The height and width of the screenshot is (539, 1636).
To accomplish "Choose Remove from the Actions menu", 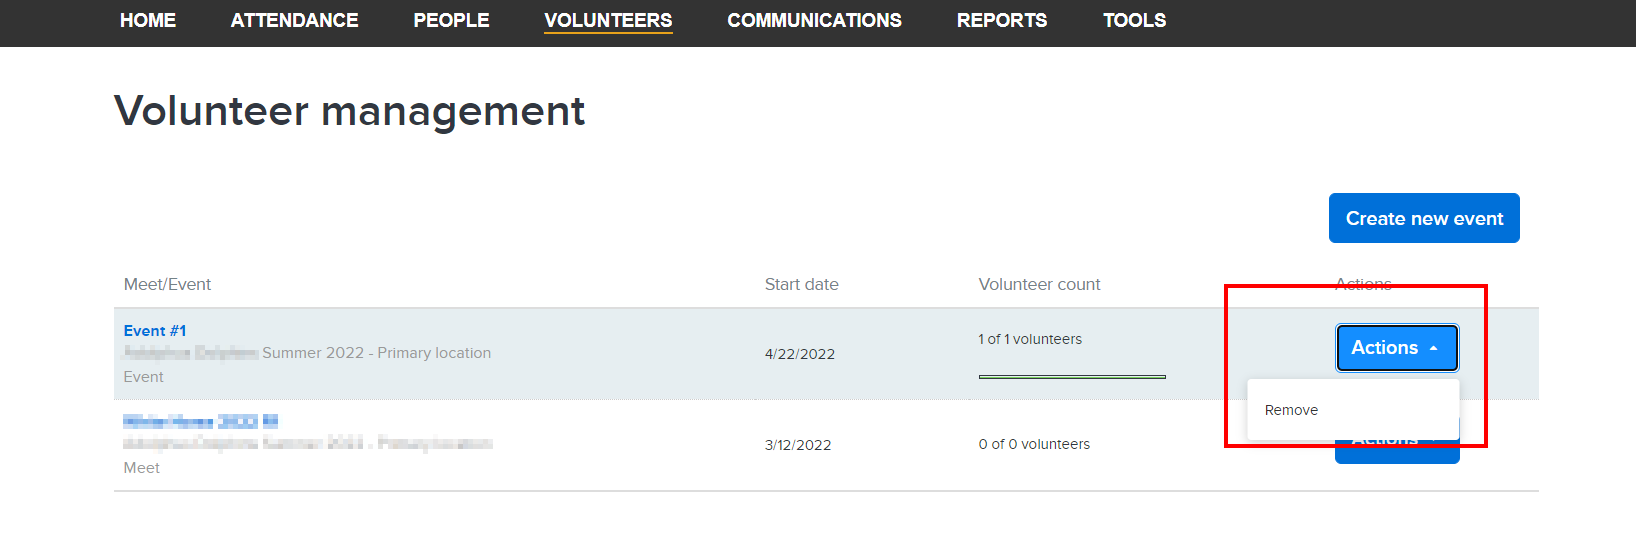I will click(x=1291, y=410).
